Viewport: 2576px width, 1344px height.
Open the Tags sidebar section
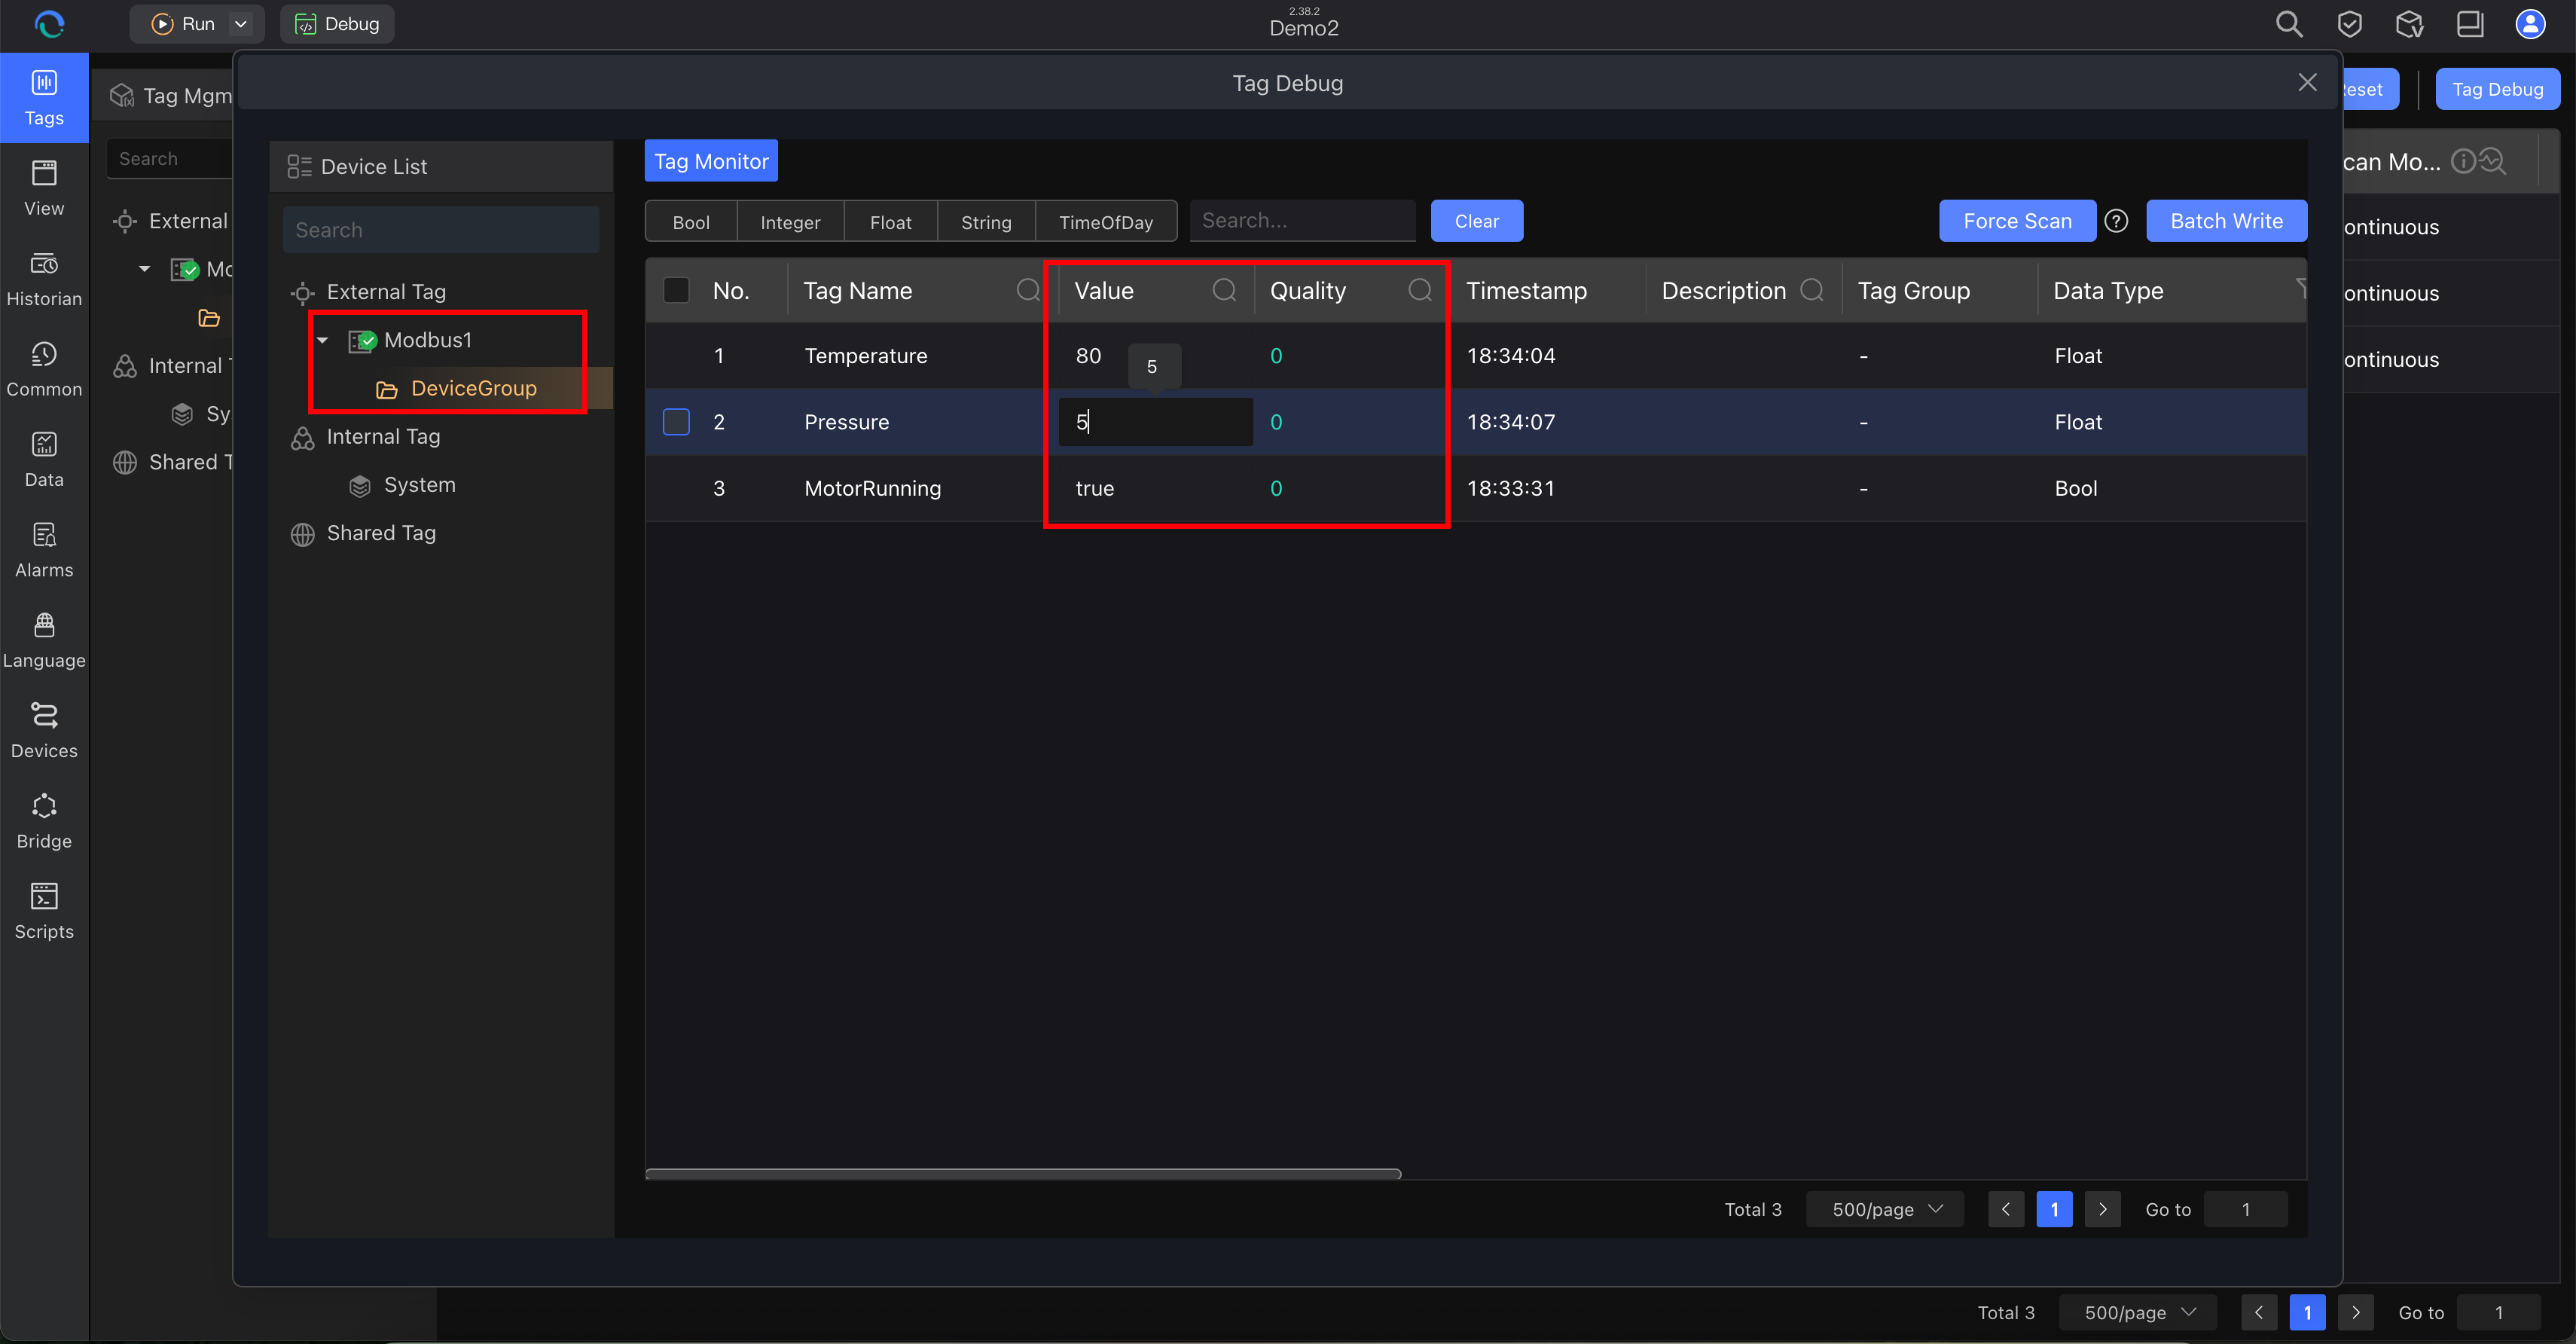[x=44, y=98]
